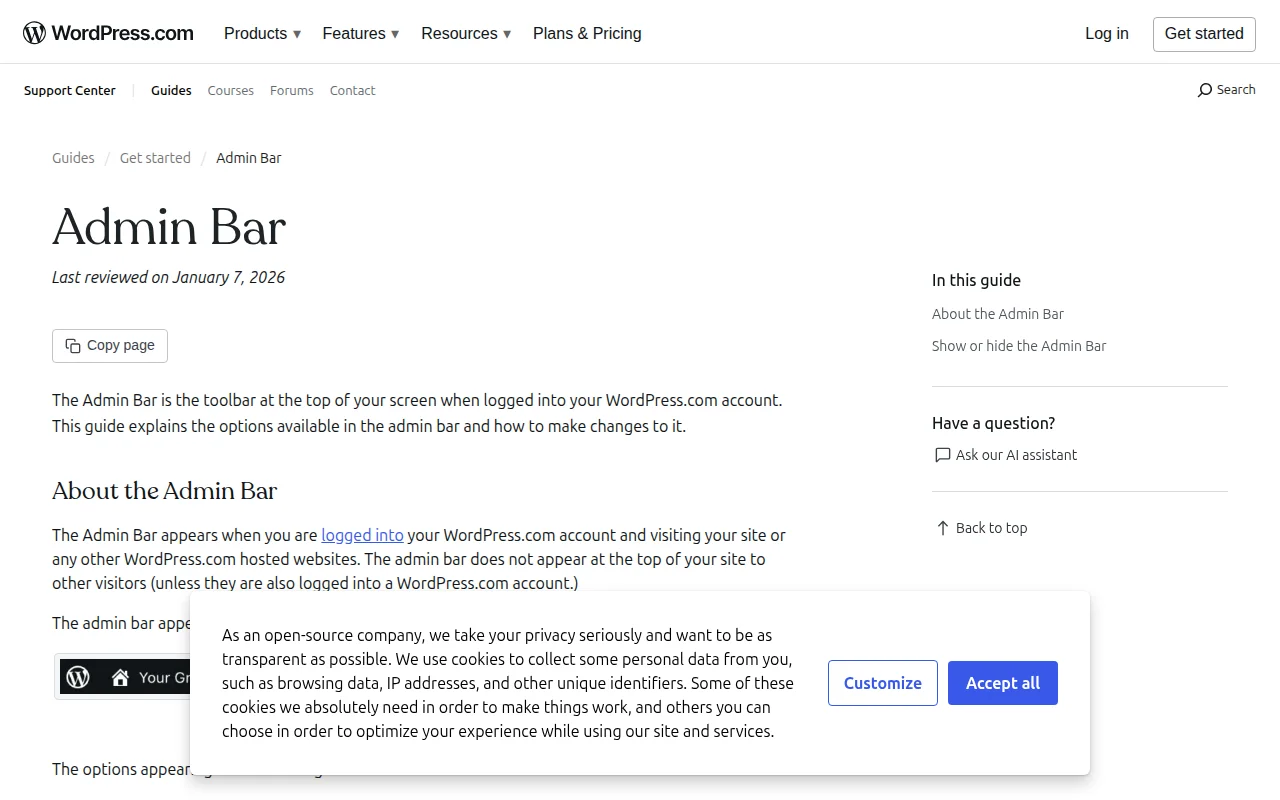Image resolution: width=1280 pixels, height=800 pixels.
Task: Jump to Show or hide the Admin Bar
Action: [x=1019, y=345]
